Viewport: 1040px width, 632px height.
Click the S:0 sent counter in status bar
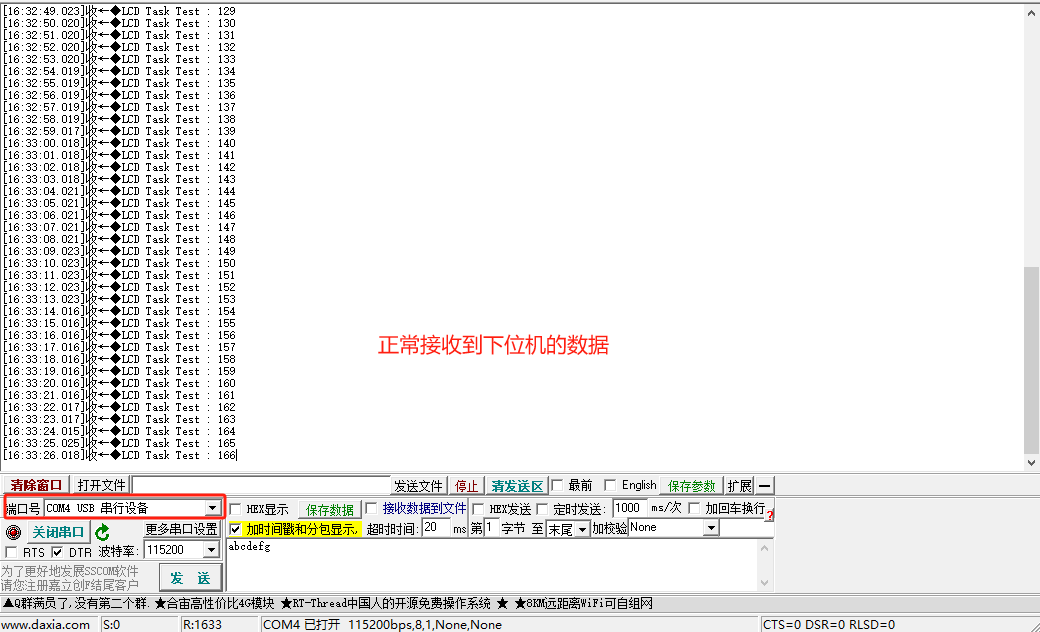pos(111,625)
